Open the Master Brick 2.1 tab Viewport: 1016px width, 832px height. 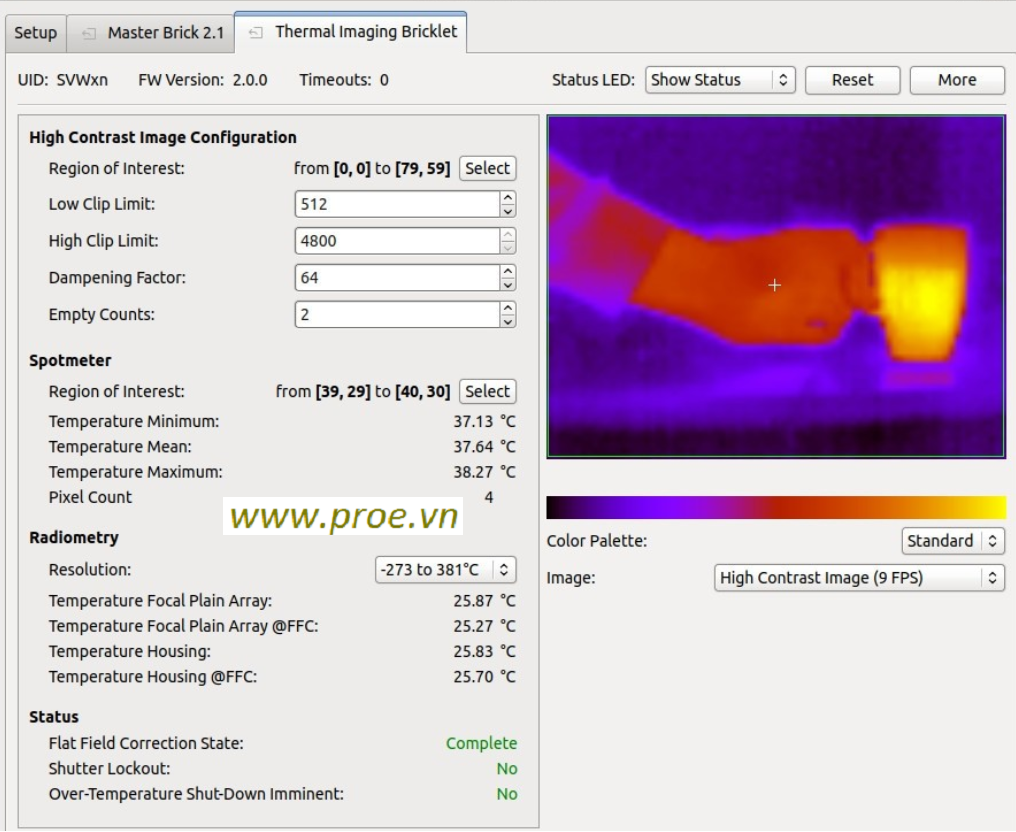(151, 33)
